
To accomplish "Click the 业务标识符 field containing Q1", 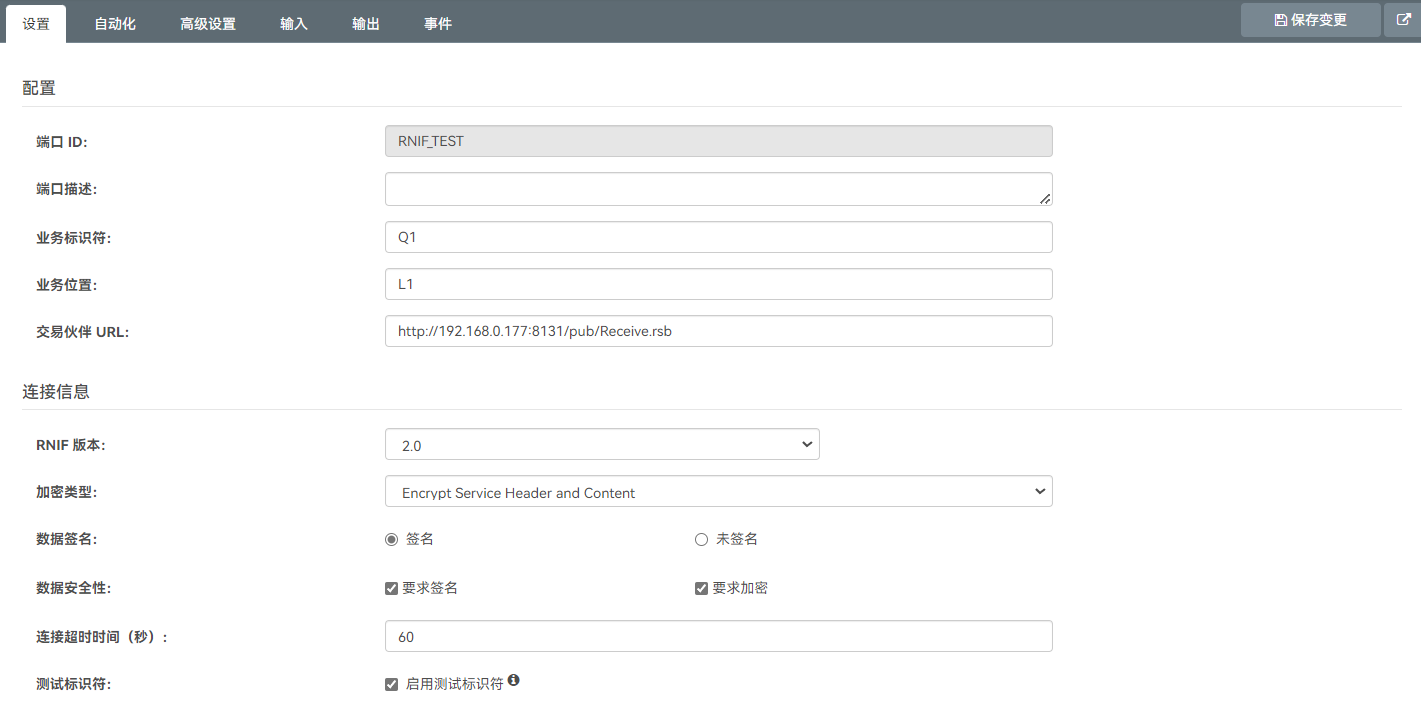I will [718, 237].
